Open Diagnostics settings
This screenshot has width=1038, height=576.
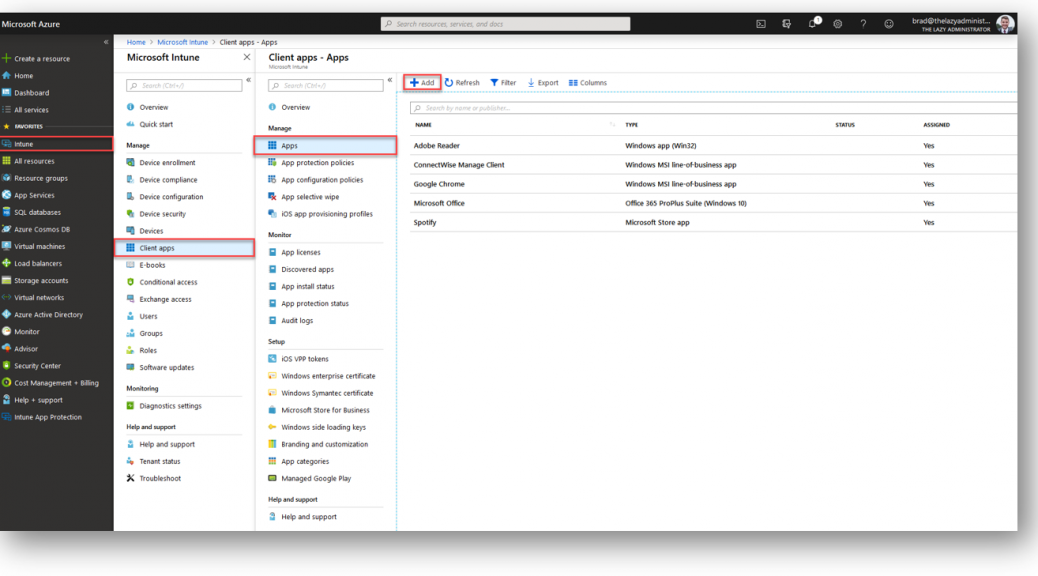click(x=170, y=406)
